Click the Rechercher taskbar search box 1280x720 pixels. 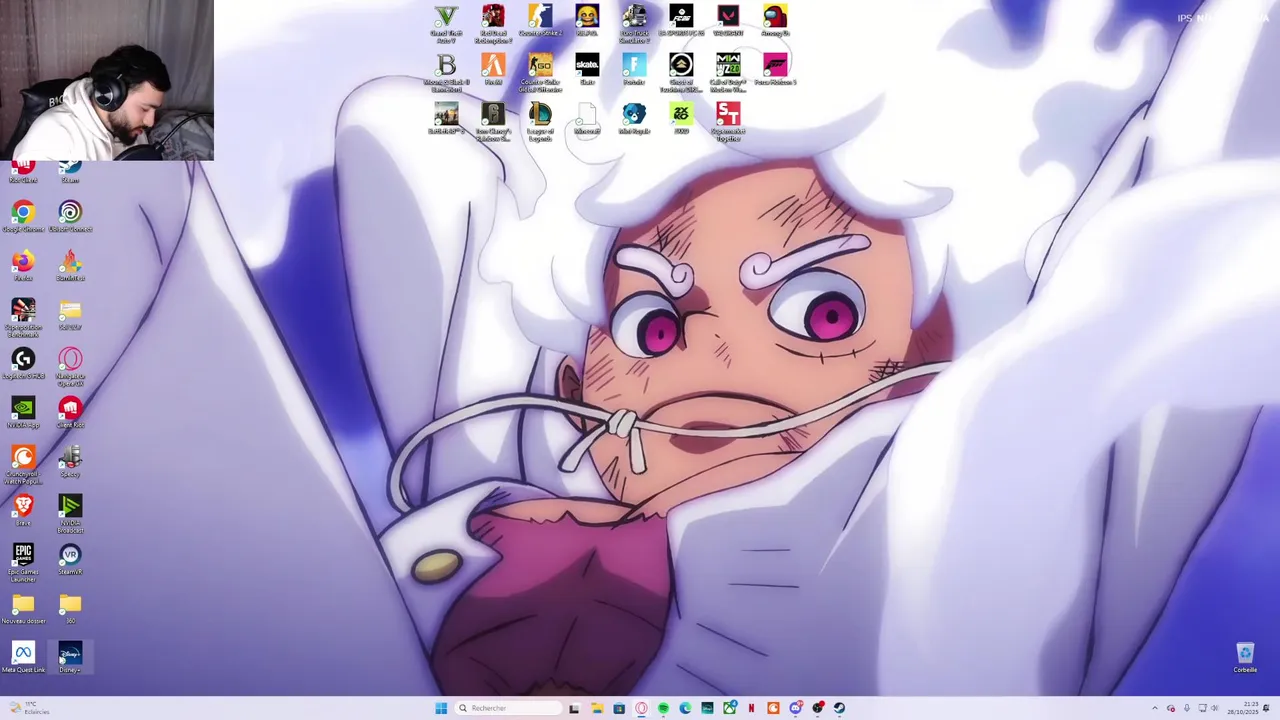[508, 708]
